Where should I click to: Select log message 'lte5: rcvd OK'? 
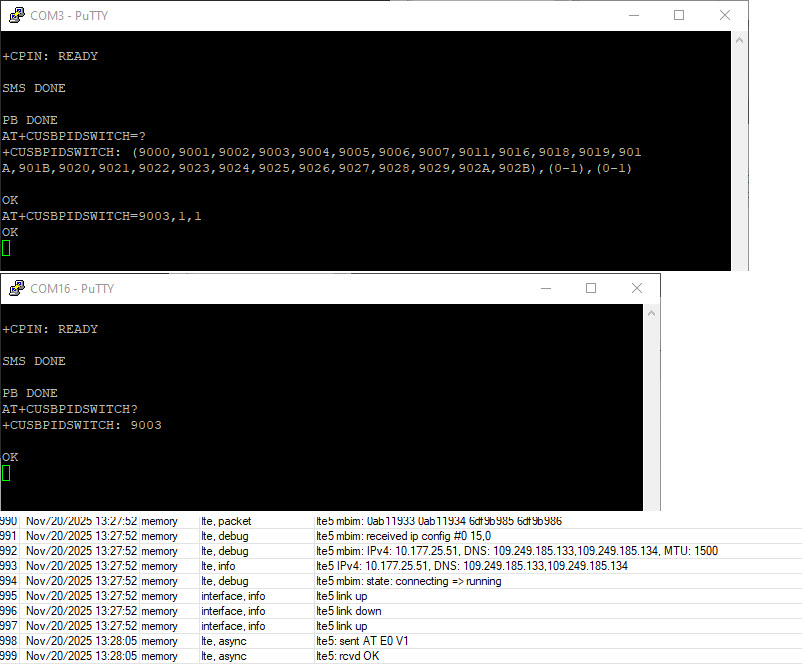click(x=348, y=656)
